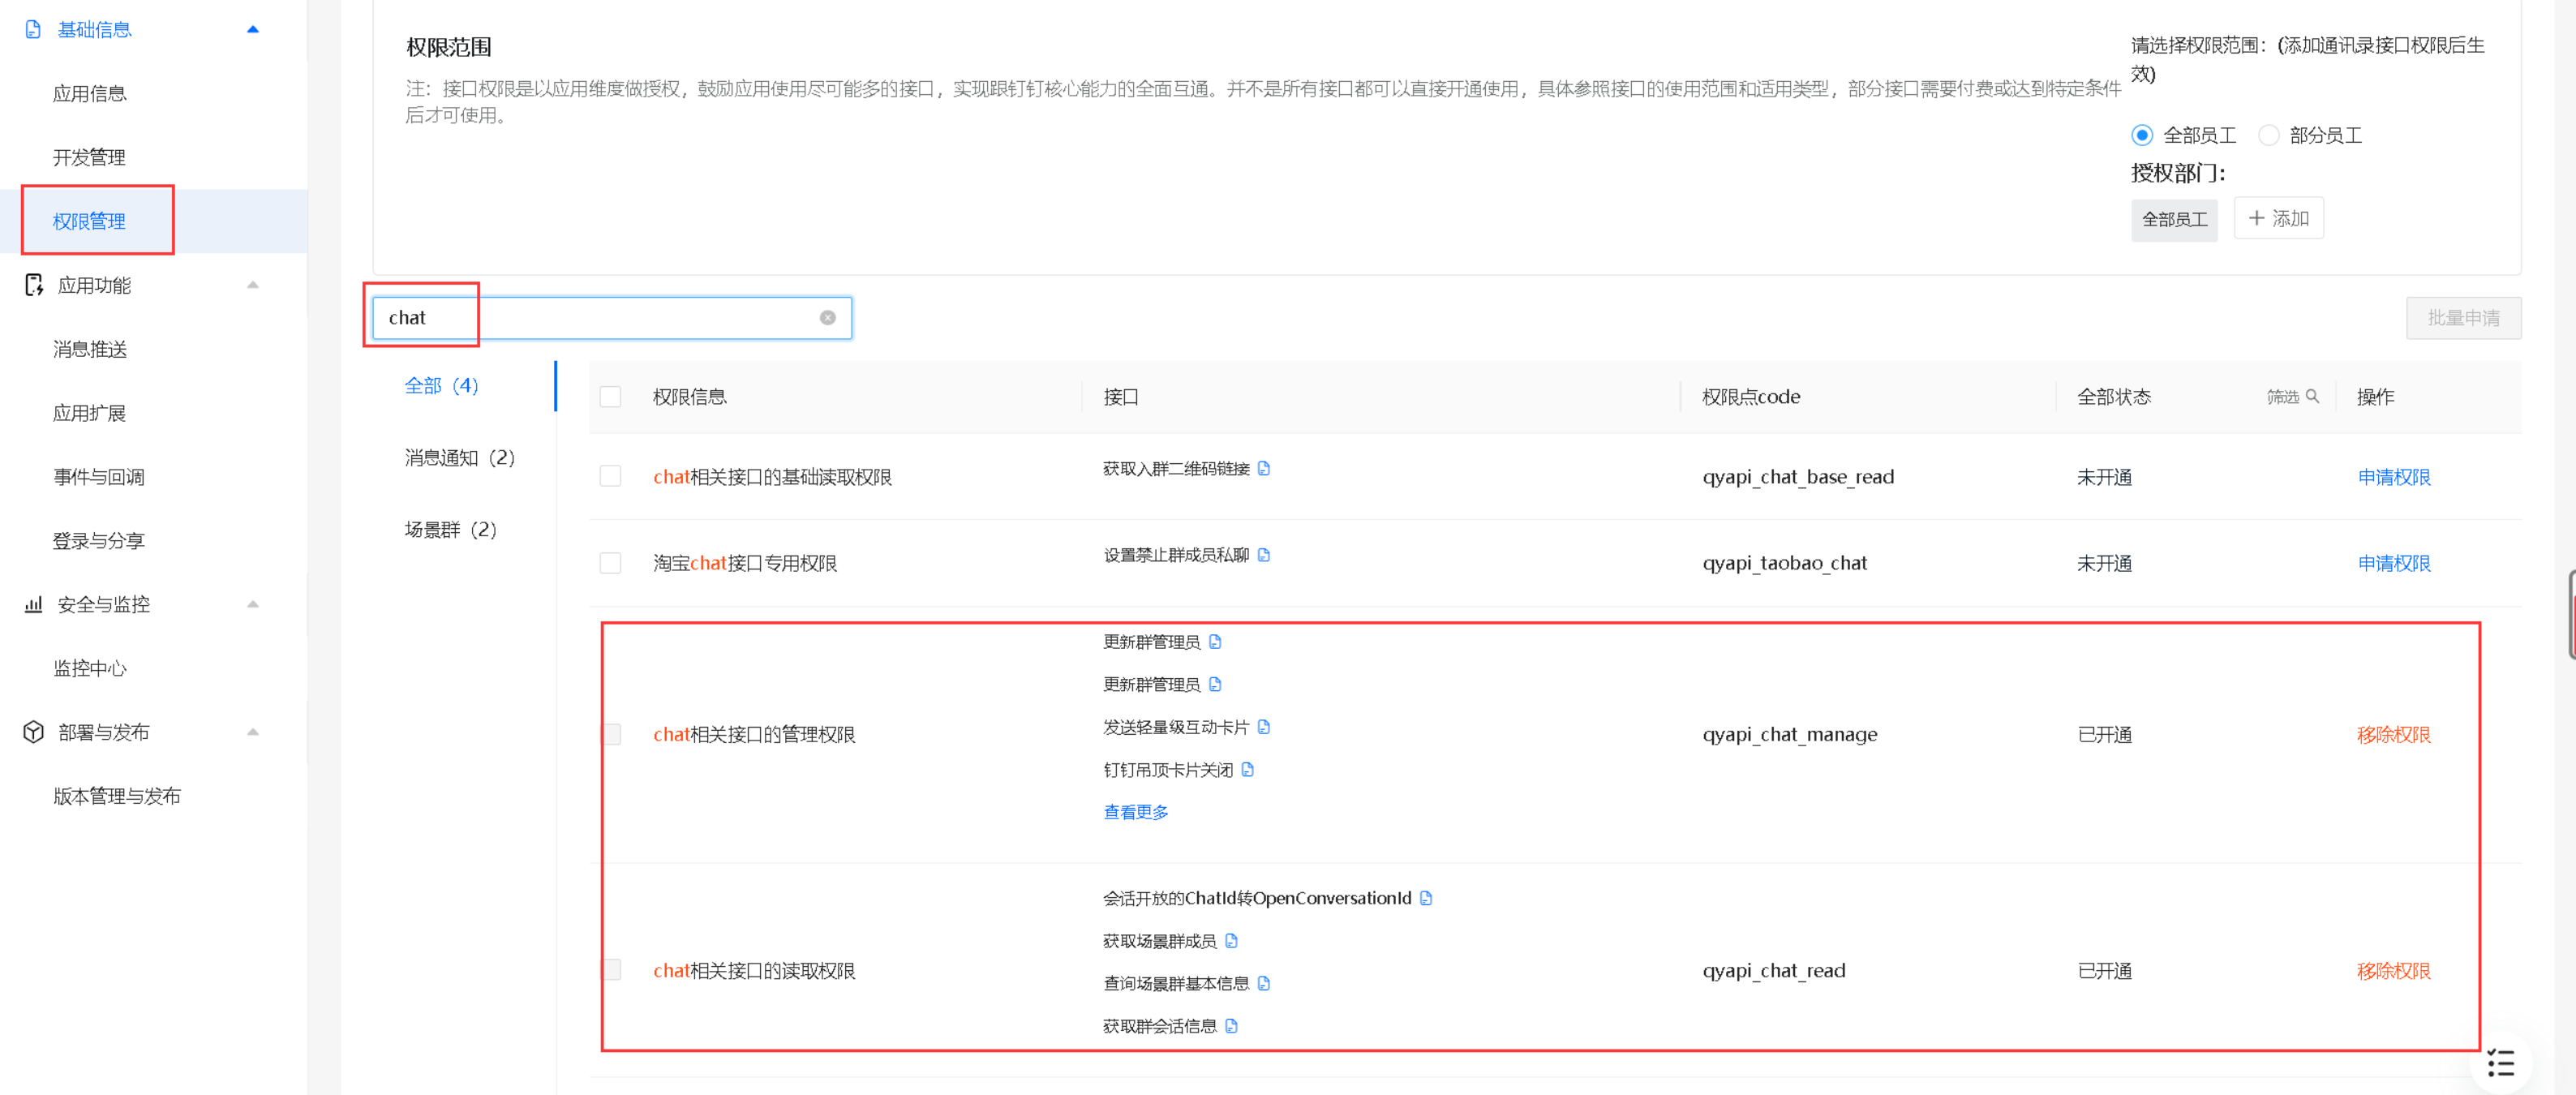Collapse the 基础信息 sidebar section
This screenshot has height=1095, width=2576.
pyautogui.click(x=253, y=30)
